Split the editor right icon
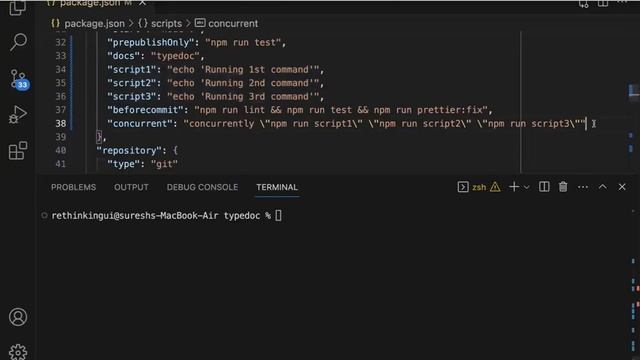This screenshot has width=640, height=360. point(603,4)
